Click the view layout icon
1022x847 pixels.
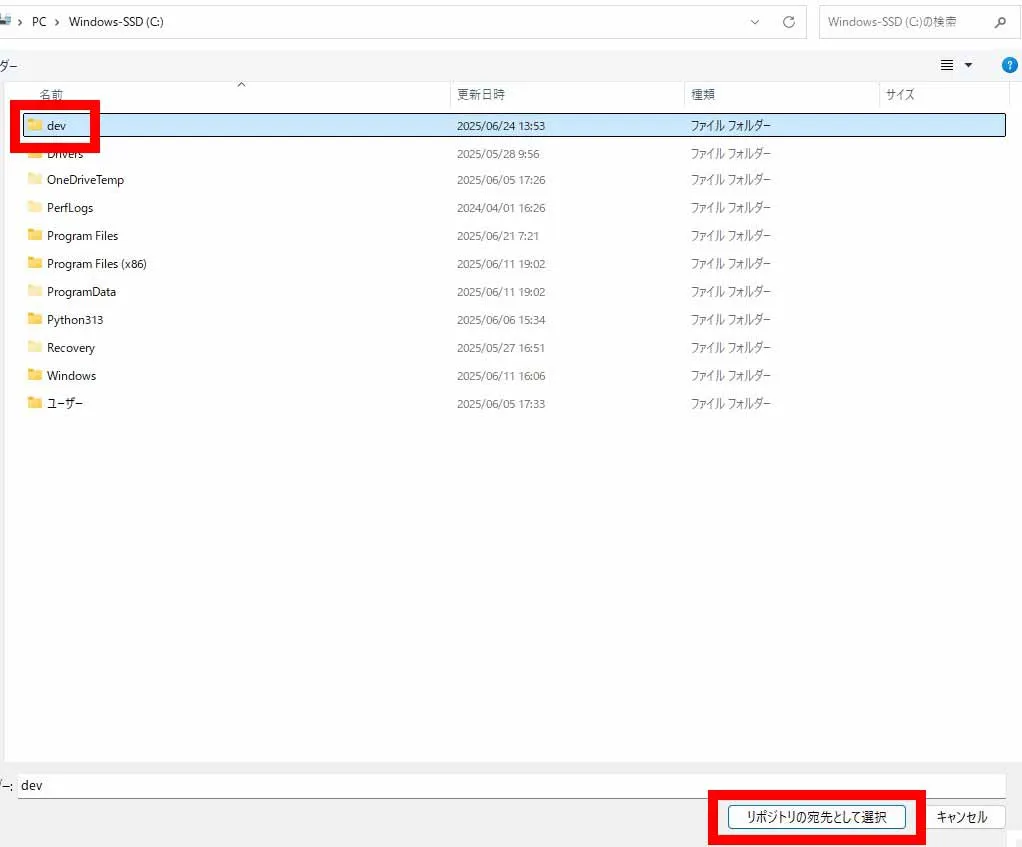[947, 65]
